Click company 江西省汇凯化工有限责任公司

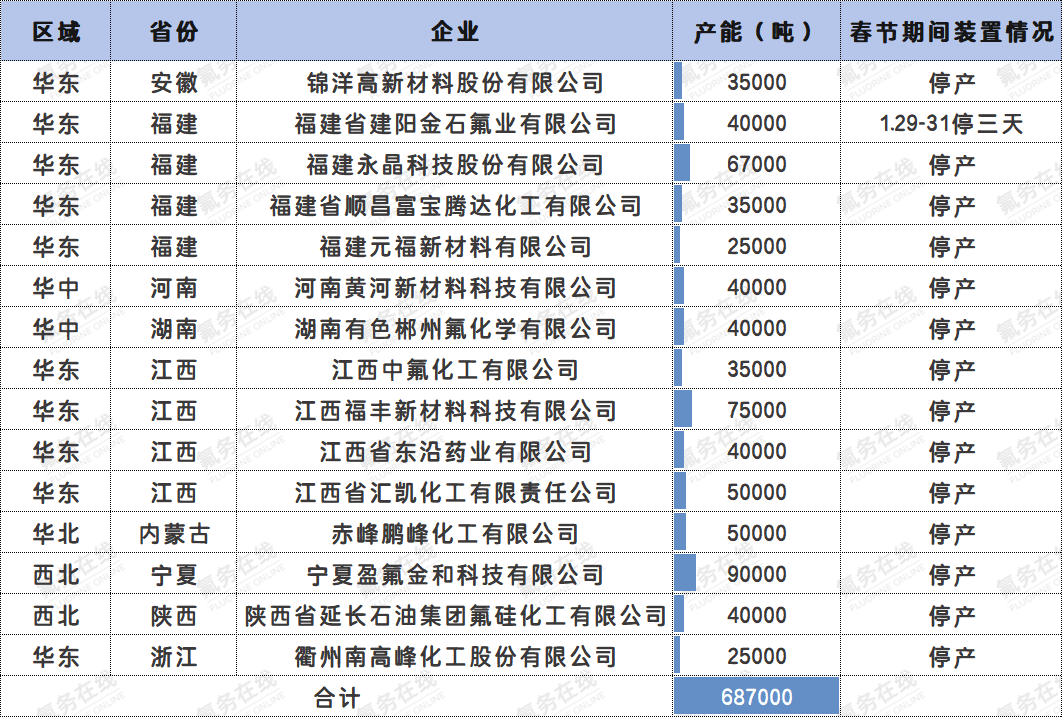[x=454, y=493]
